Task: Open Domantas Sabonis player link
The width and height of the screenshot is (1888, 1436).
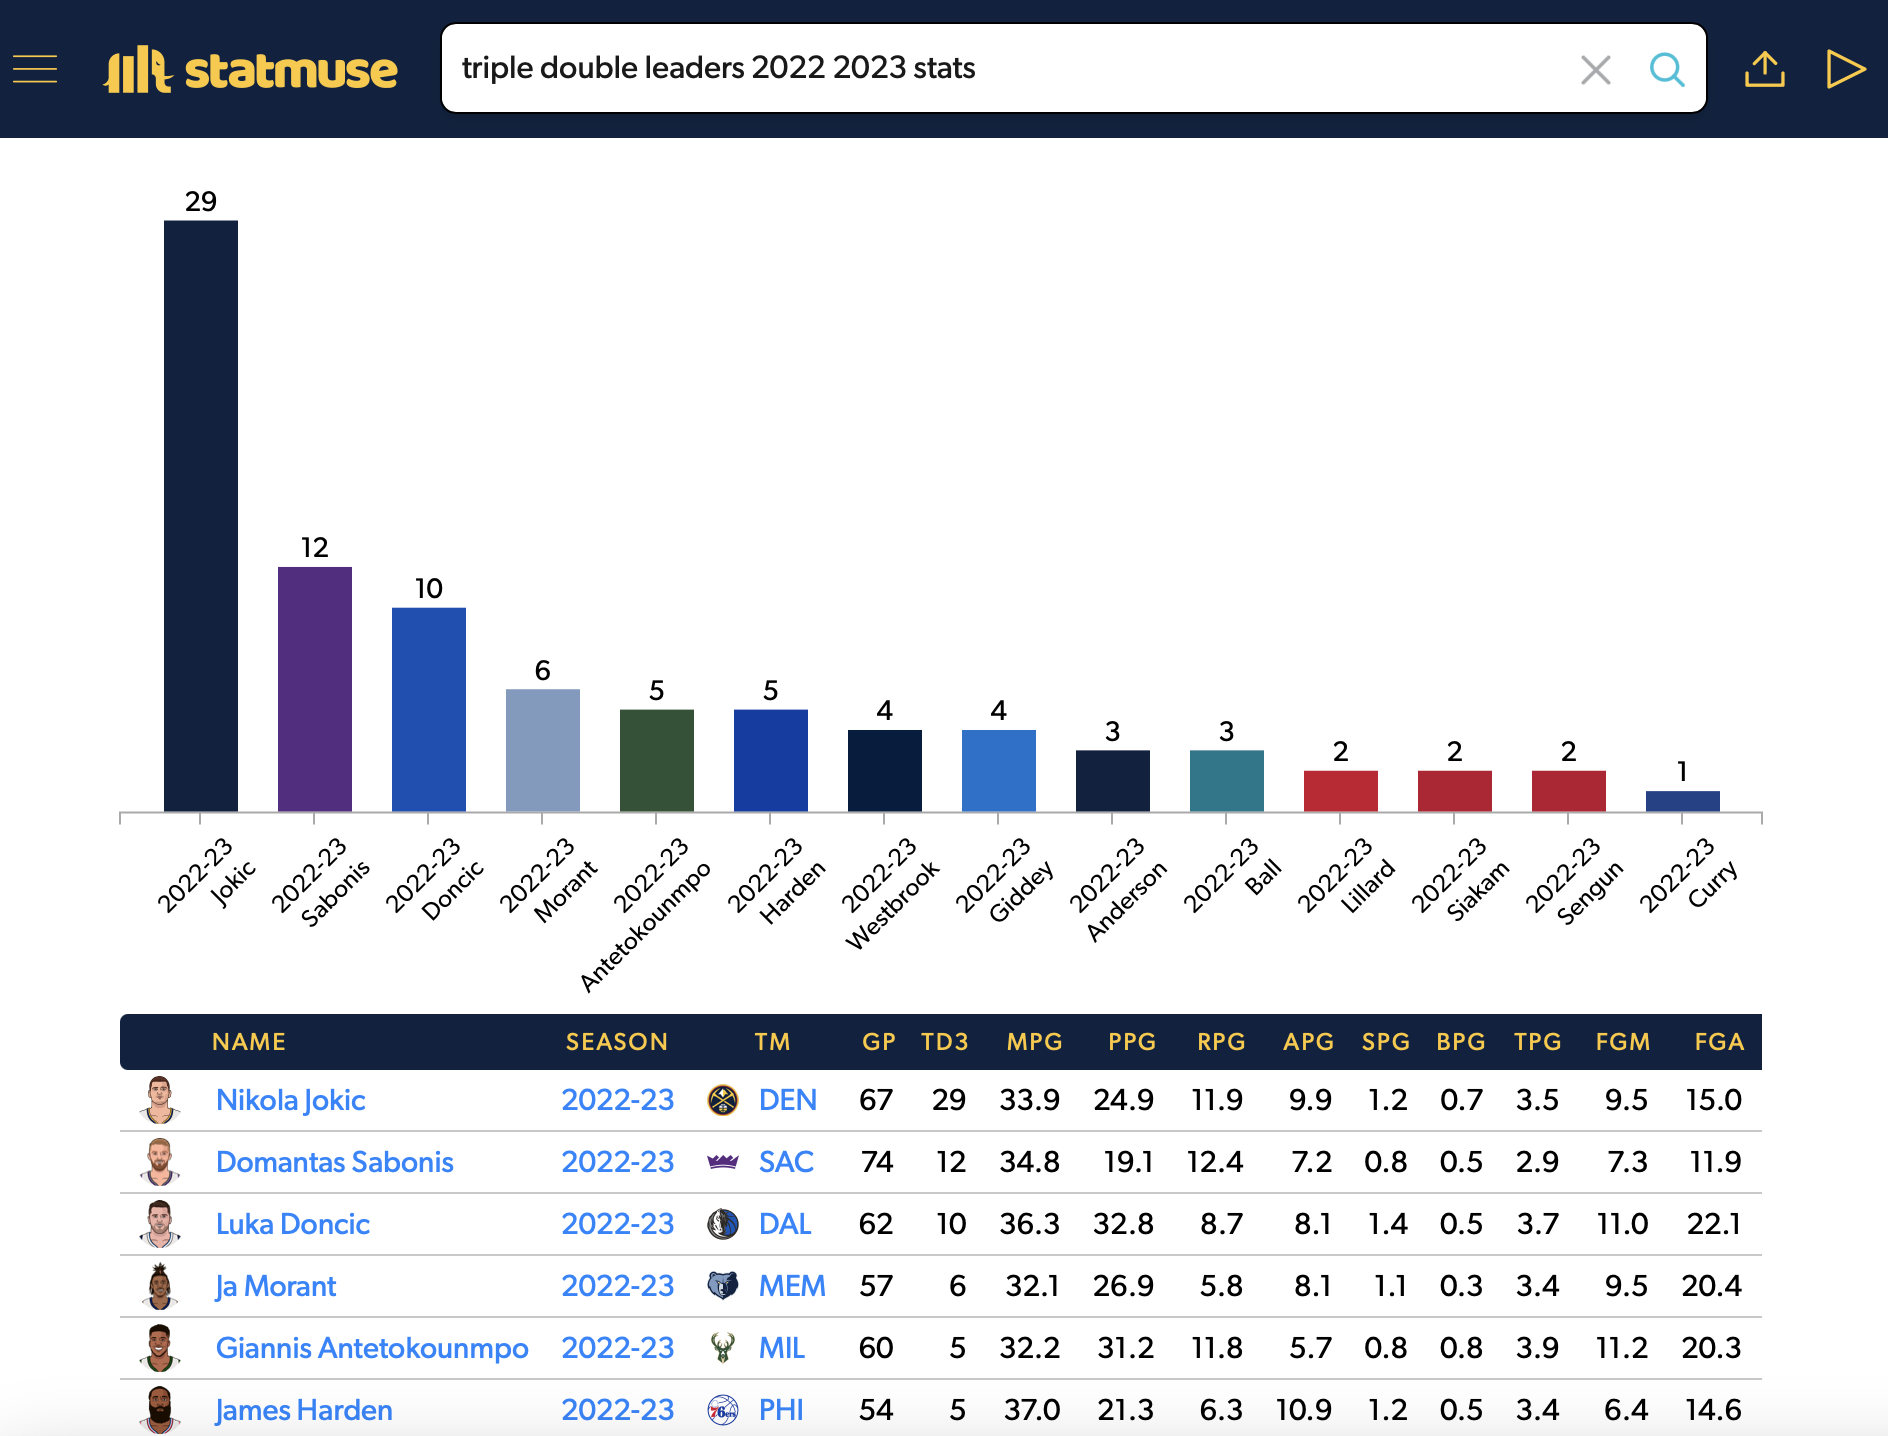Action: [334, 1162]
